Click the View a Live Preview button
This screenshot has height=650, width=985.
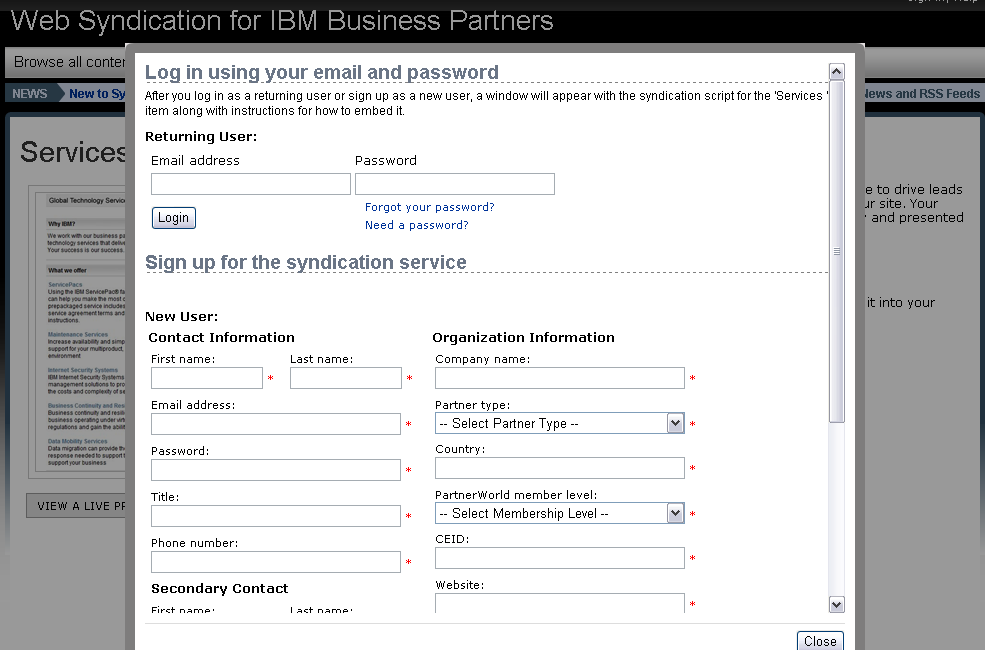tap(77, 506)
